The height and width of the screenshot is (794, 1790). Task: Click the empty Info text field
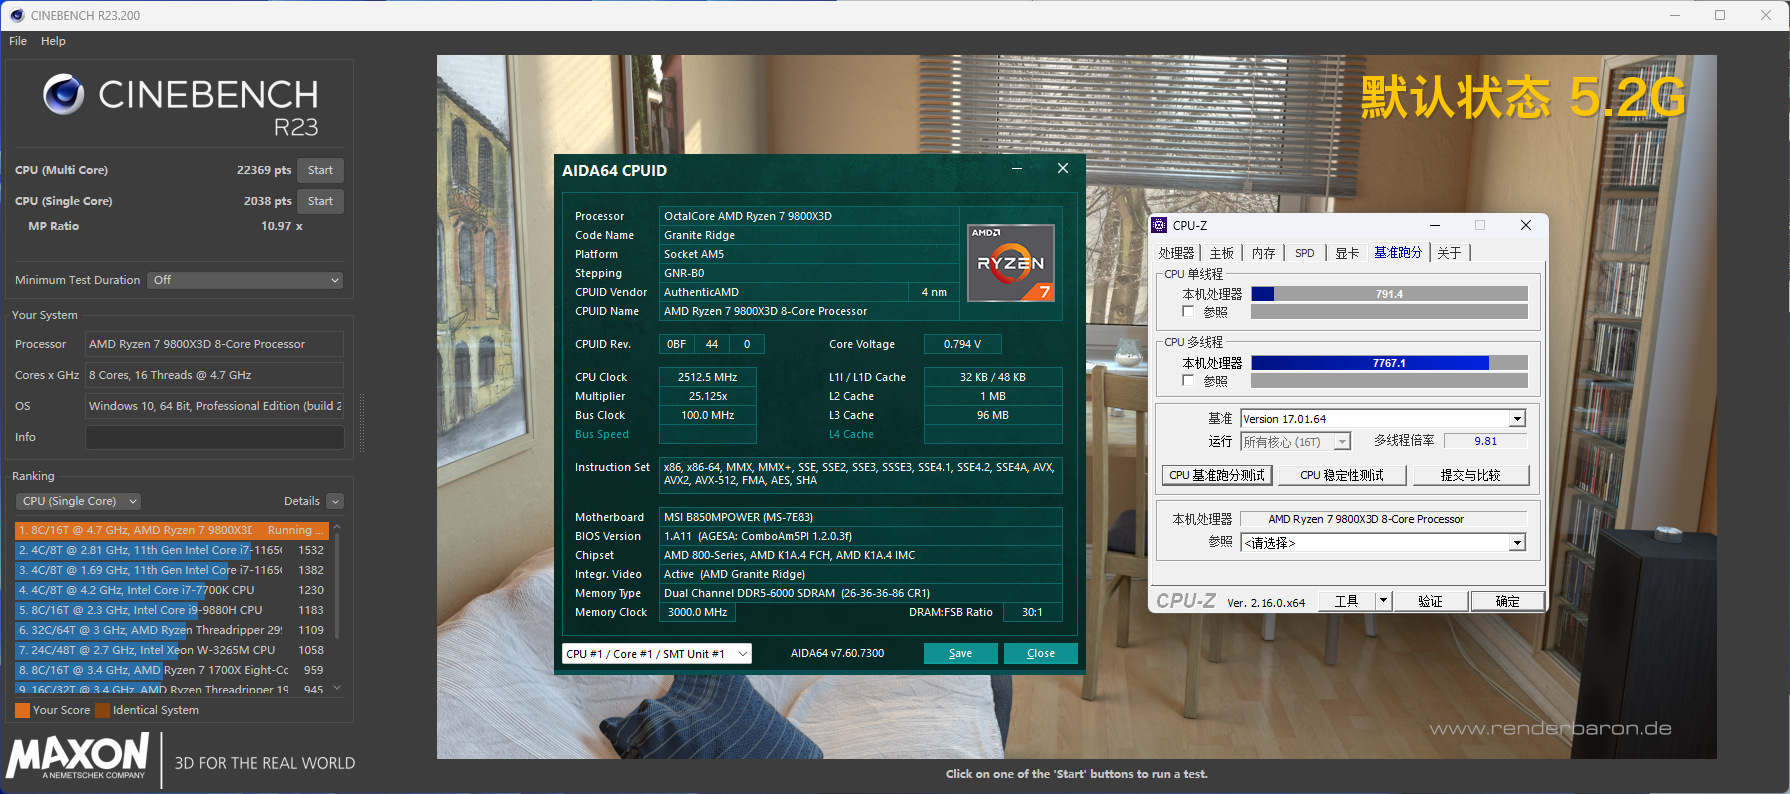point(214,437)
